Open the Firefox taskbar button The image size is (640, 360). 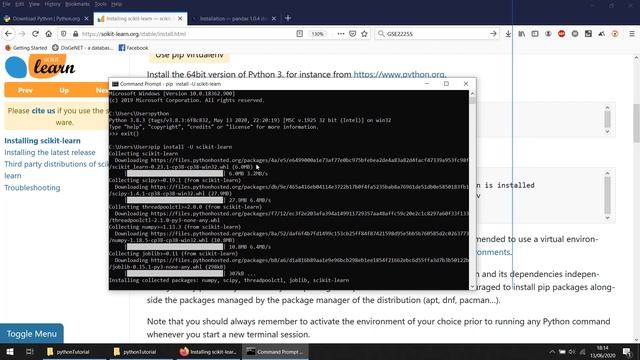(x=209, y=351)
